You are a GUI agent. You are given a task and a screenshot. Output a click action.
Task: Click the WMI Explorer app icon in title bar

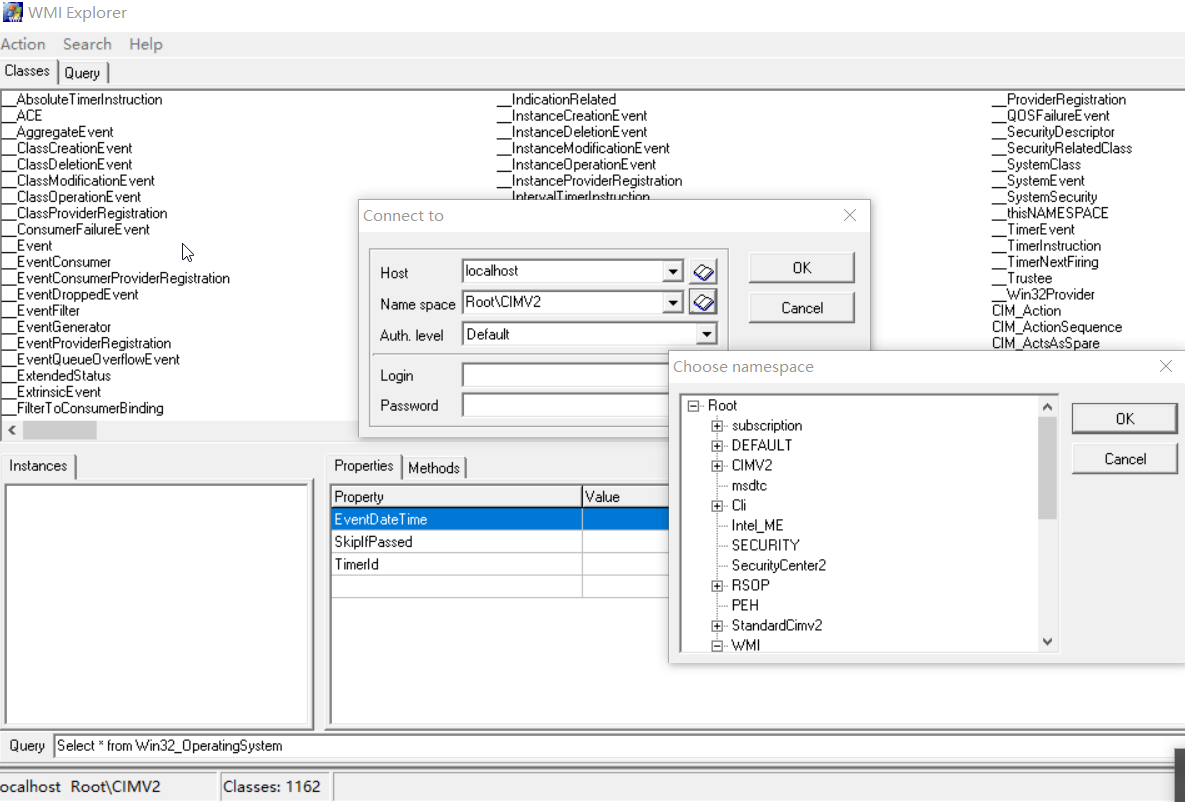pos(12,12)
